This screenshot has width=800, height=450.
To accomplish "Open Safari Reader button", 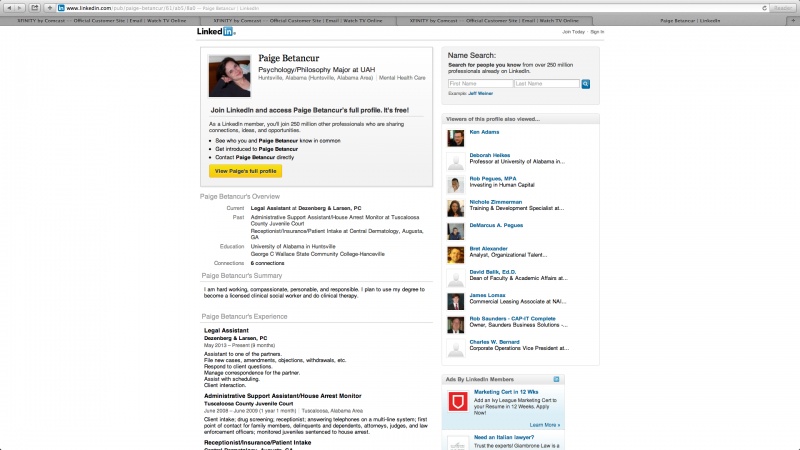I will 783,8.
